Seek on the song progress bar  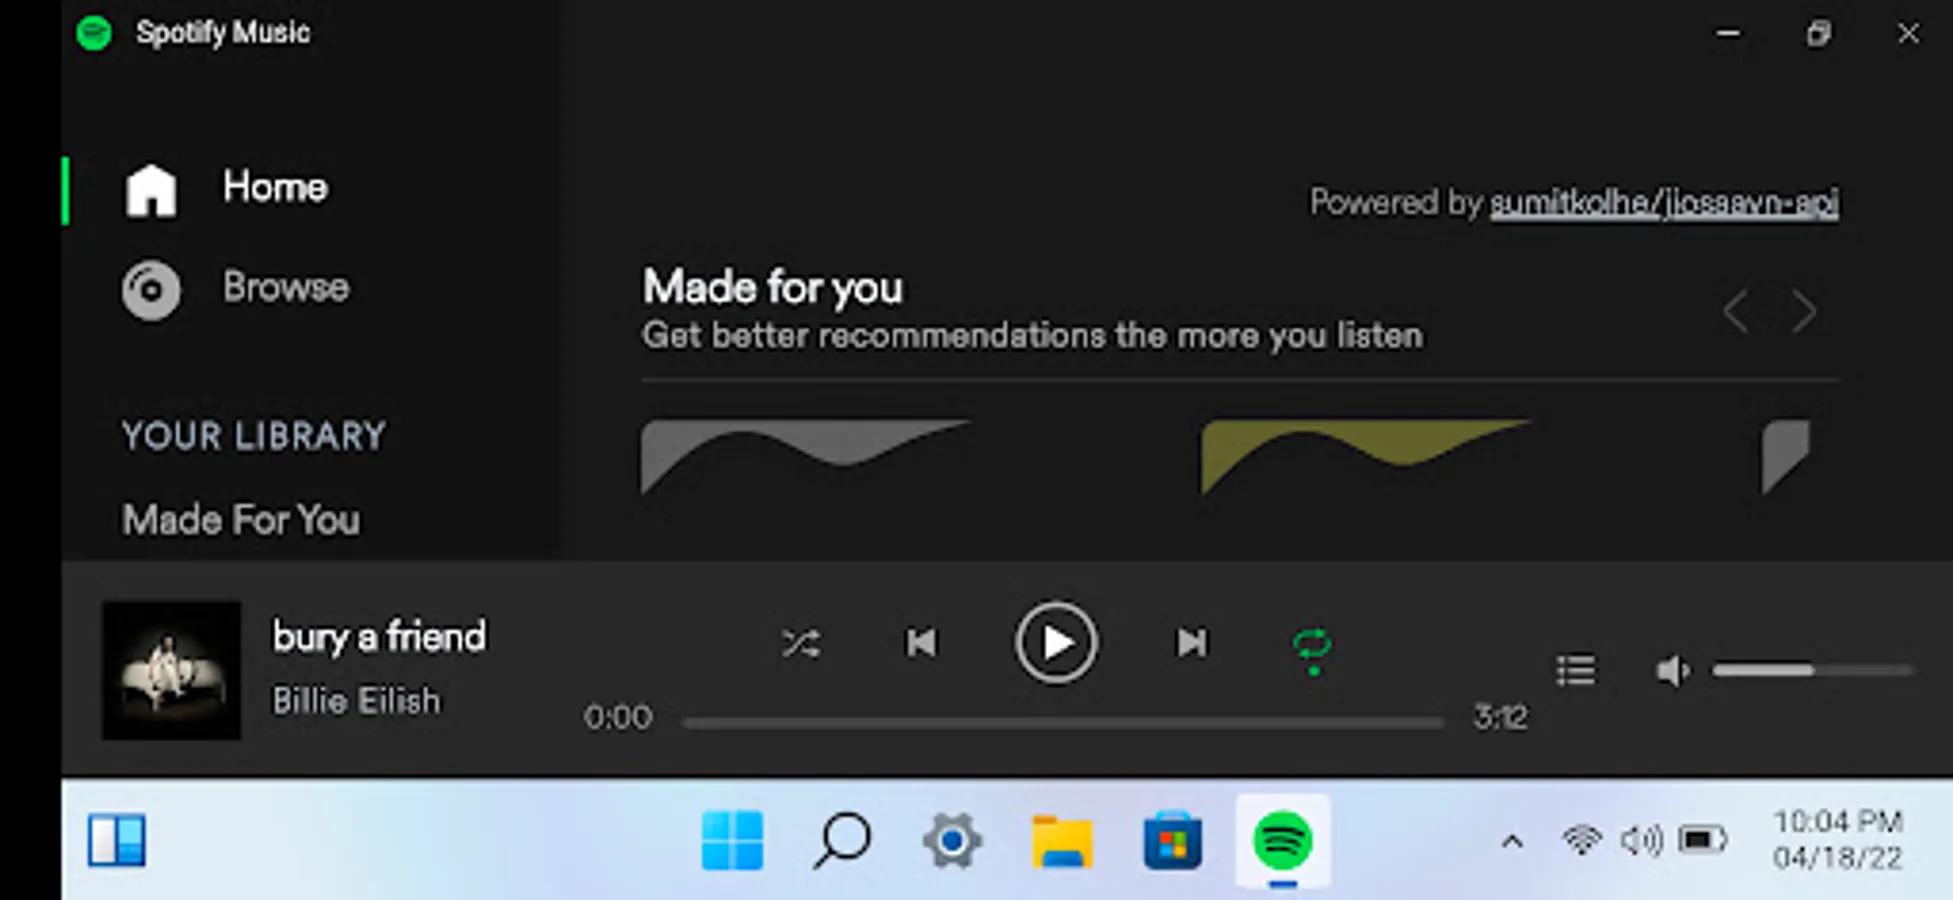coord(1063,722)
